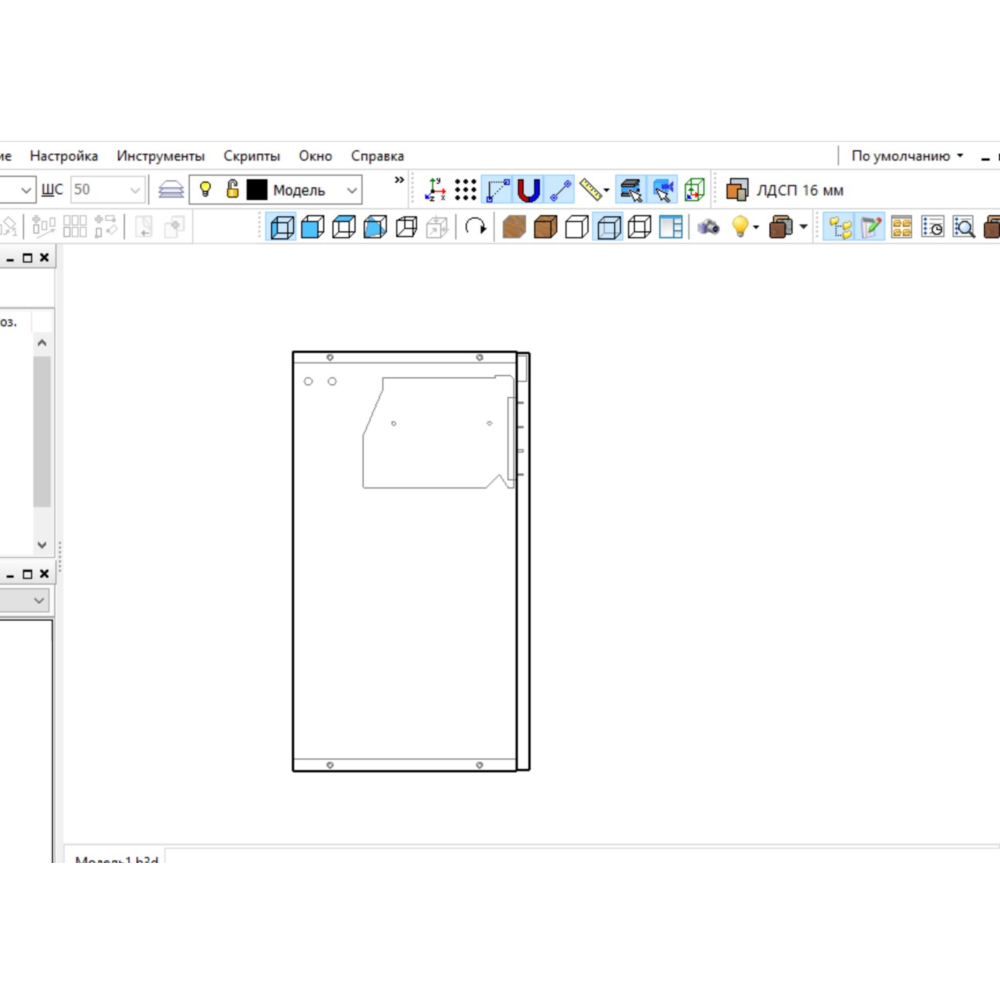Click the black layer color swatch
1000x1000 pixels.
pos(257,190)
